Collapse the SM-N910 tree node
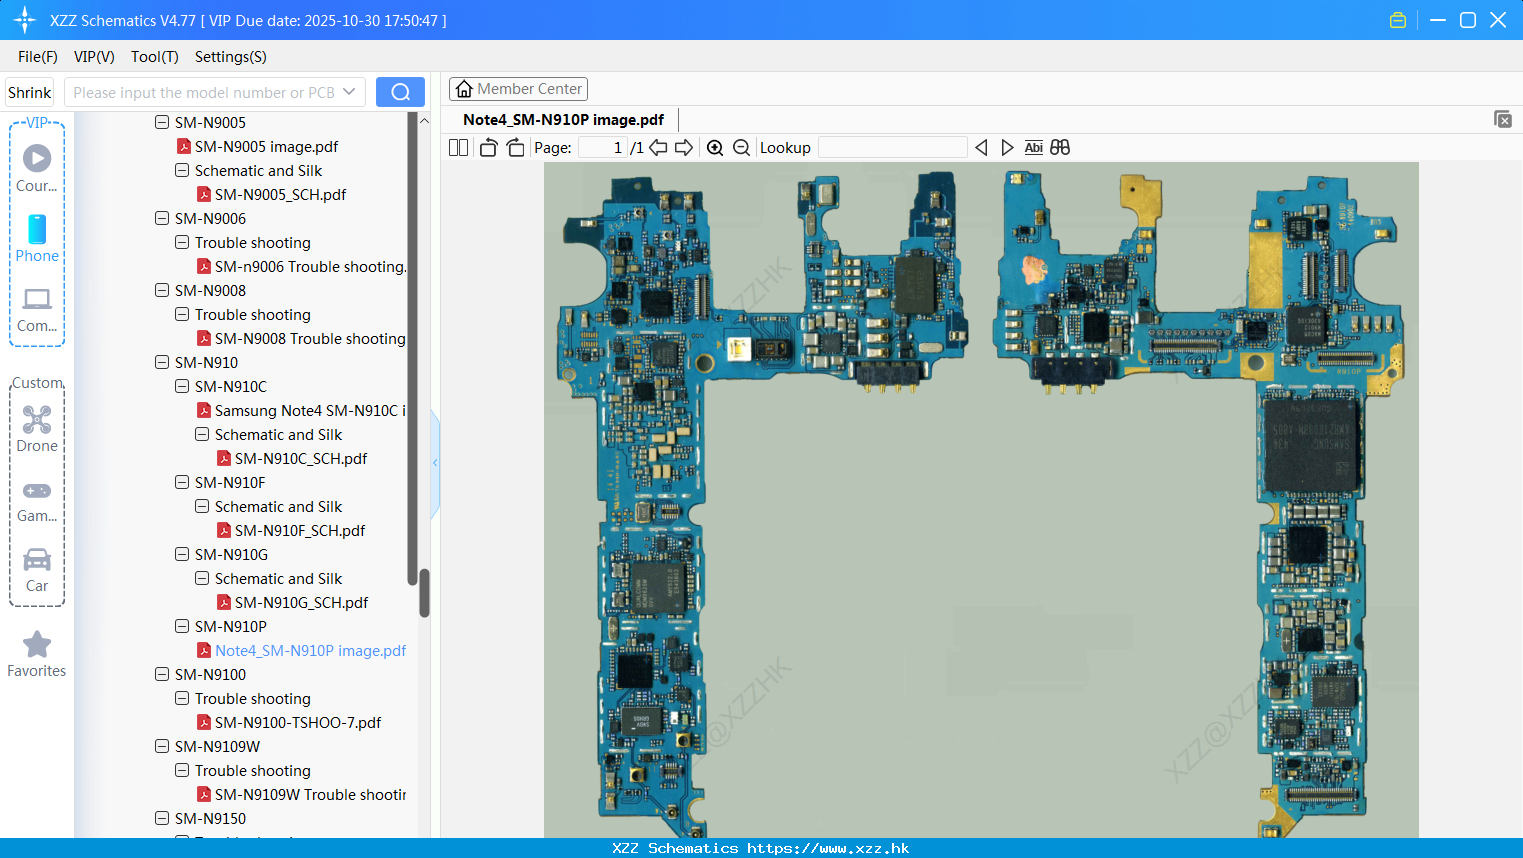The height and width of the screenshot is (858, 1523). 162,362
